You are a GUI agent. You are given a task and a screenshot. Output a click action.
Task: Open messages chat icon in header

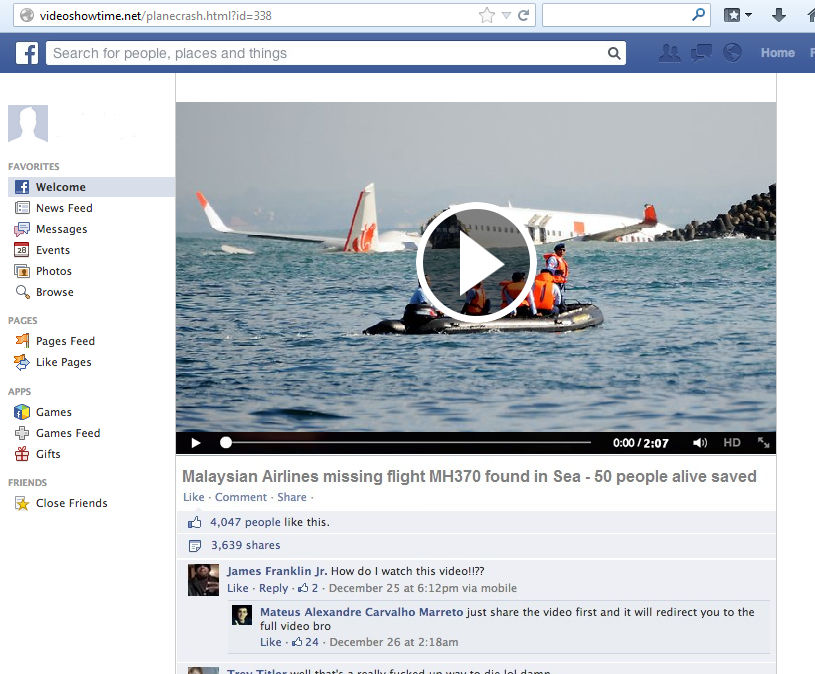tap(701, 52)
